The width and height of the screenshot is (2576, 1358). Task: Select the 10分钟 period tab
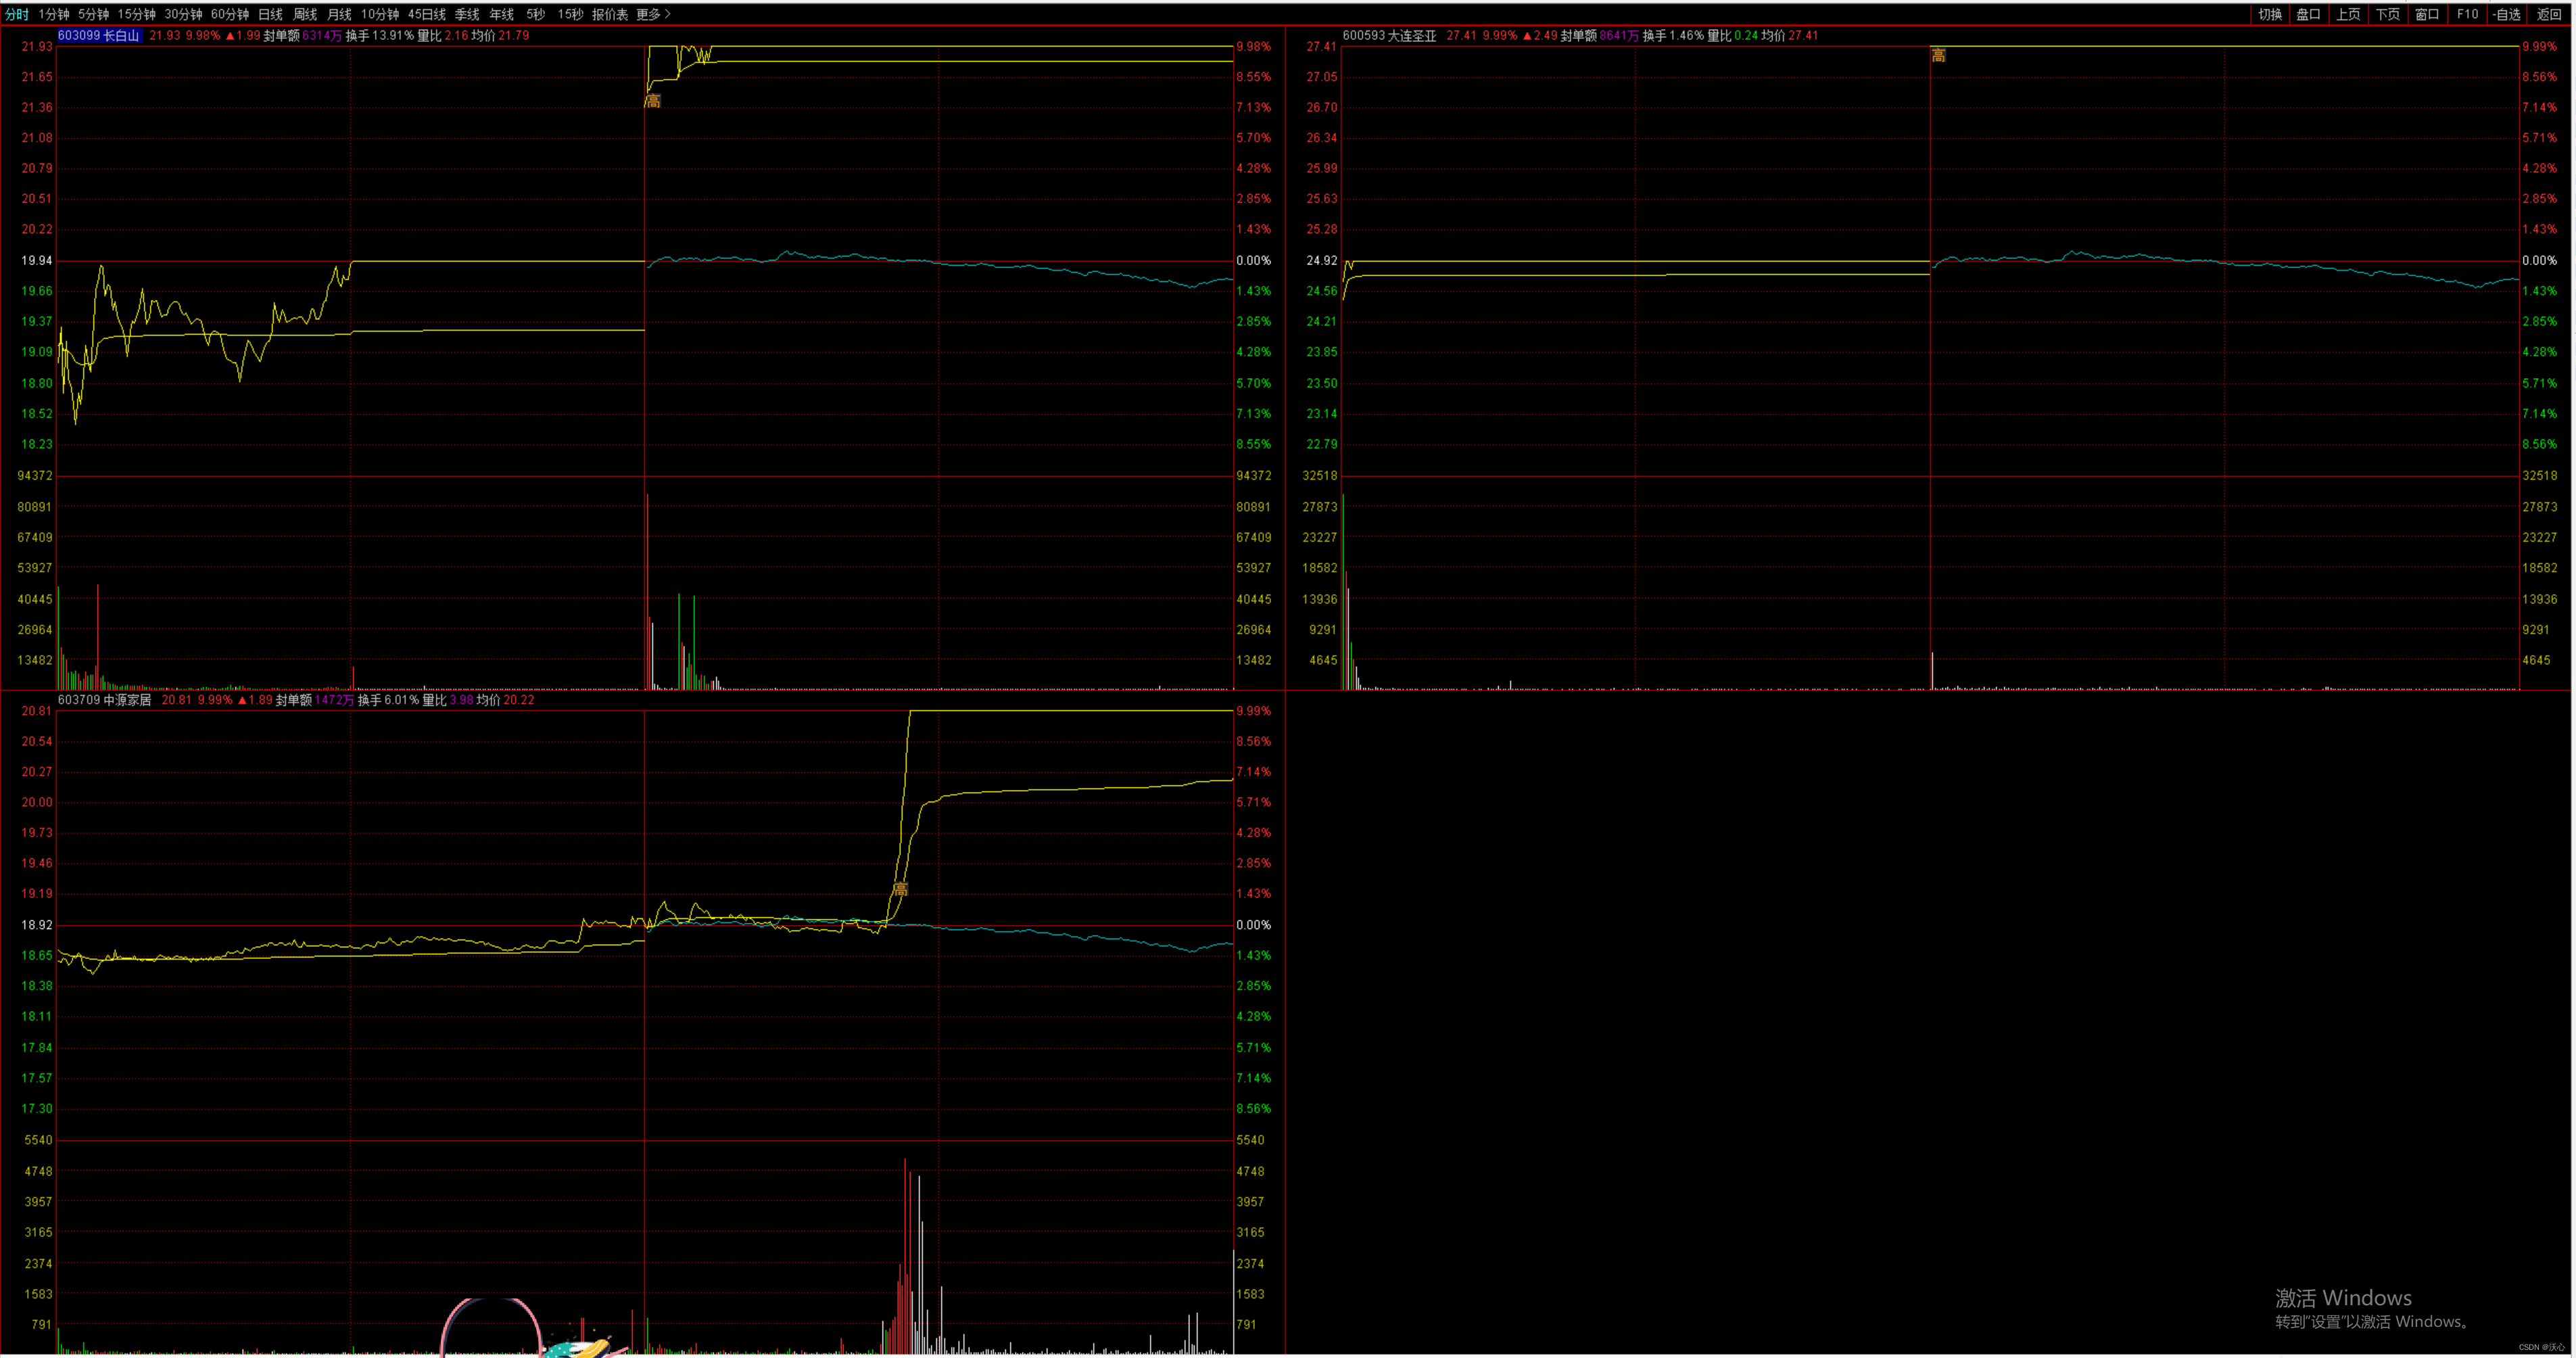[380, 14]
